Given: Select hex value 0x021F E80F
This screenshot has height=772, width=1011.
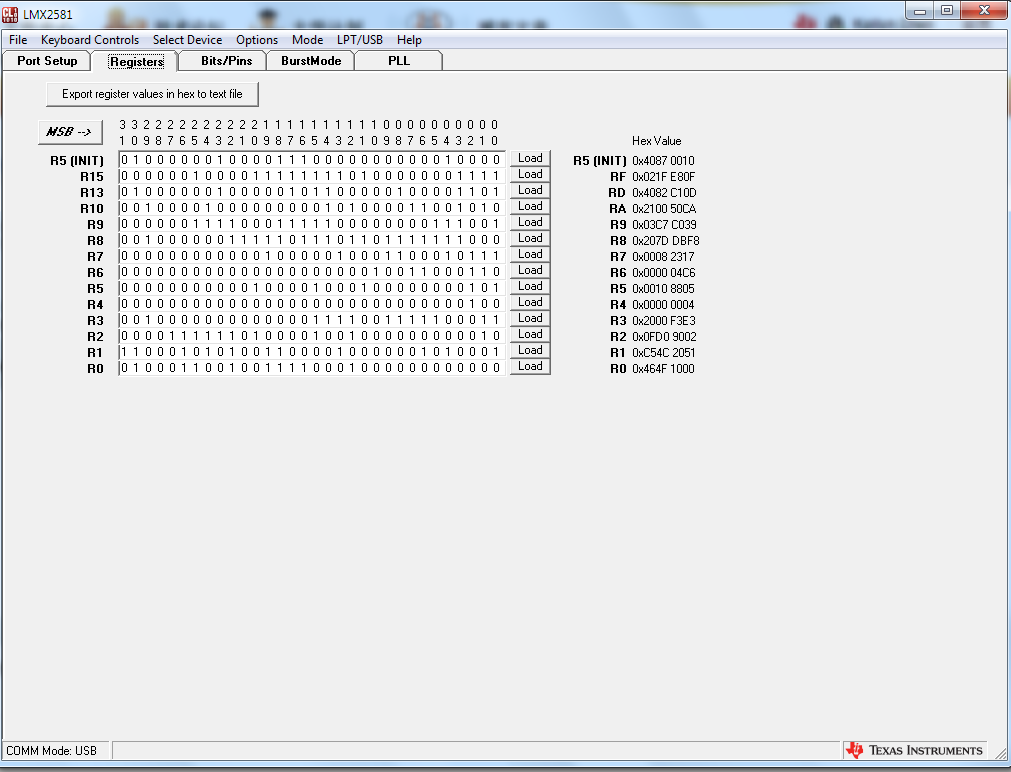Looking at the screenshot, I should [x=663, y=177].
